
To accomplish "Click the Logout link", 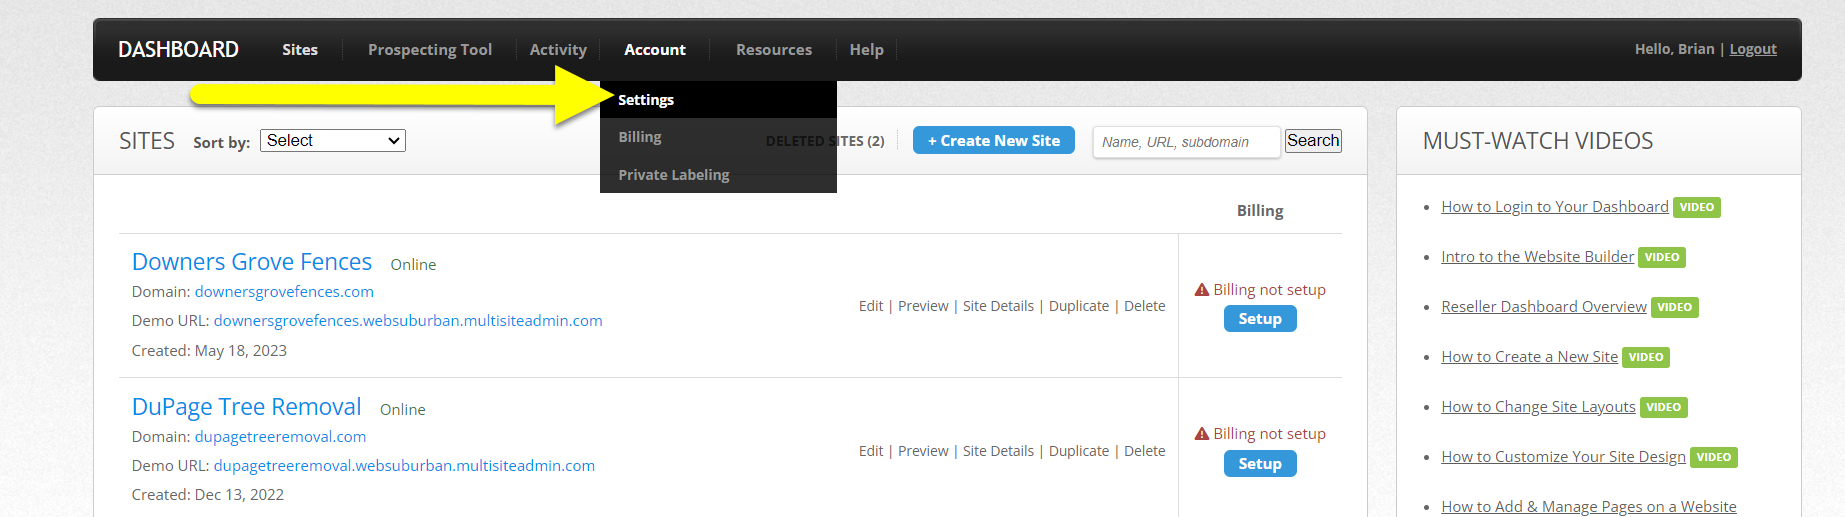I will 1753,49.
